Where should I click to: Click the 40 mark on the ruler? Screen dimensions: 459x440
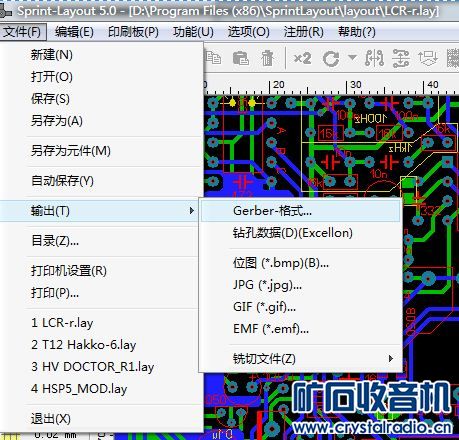tap(433, 85)
